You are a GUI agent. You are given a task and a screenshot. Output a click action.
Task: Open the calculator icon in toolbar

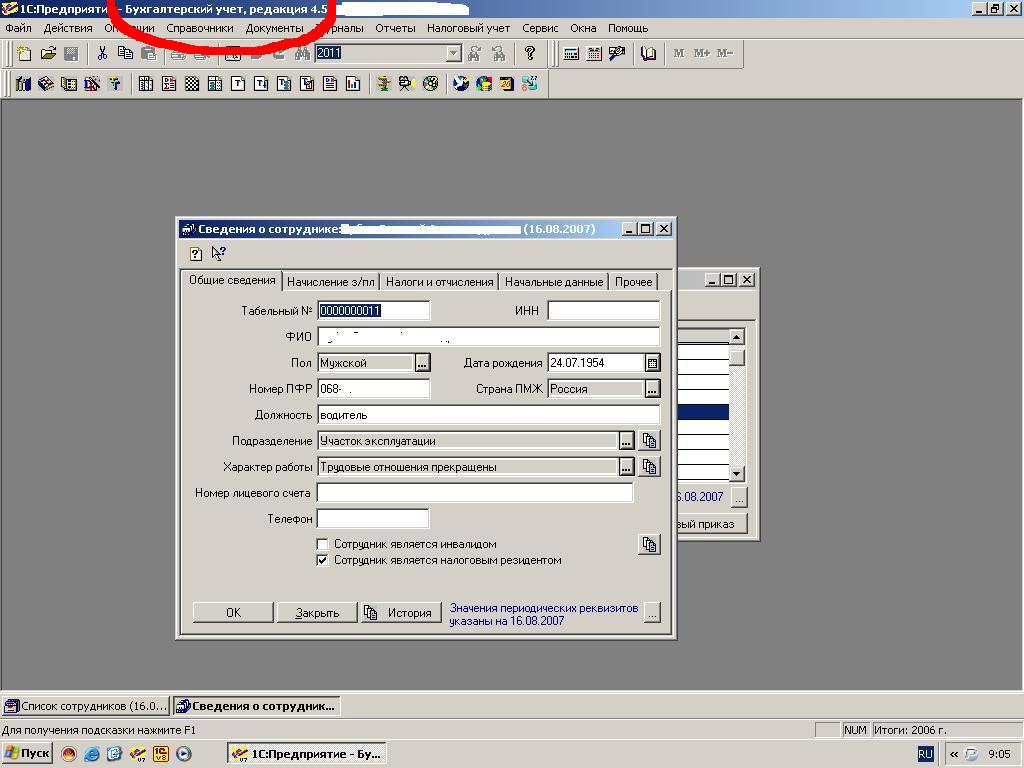[x=571, y=54]
